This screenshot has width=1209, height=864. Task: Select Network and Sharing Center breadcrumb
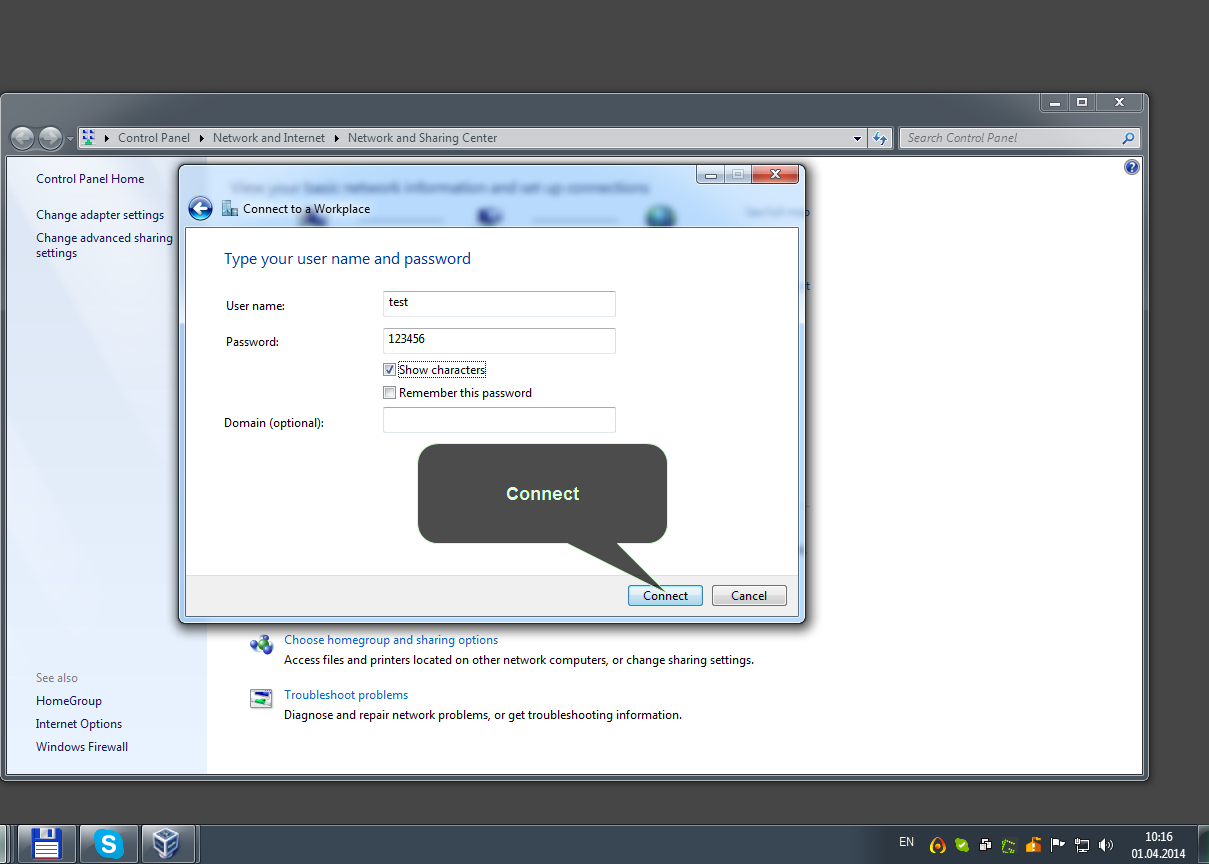tap(422, 138)
